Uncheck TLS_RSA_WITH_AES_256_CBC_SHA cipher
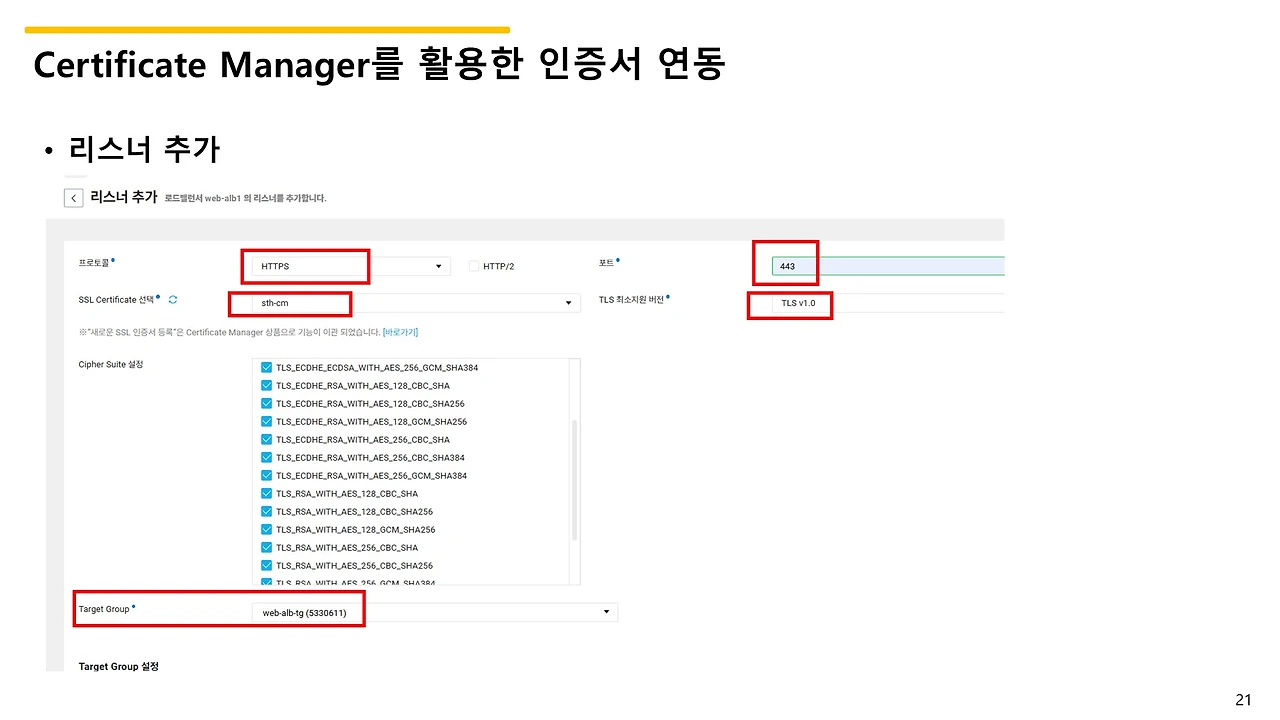The image size is (1280, 720). point(266,548)
